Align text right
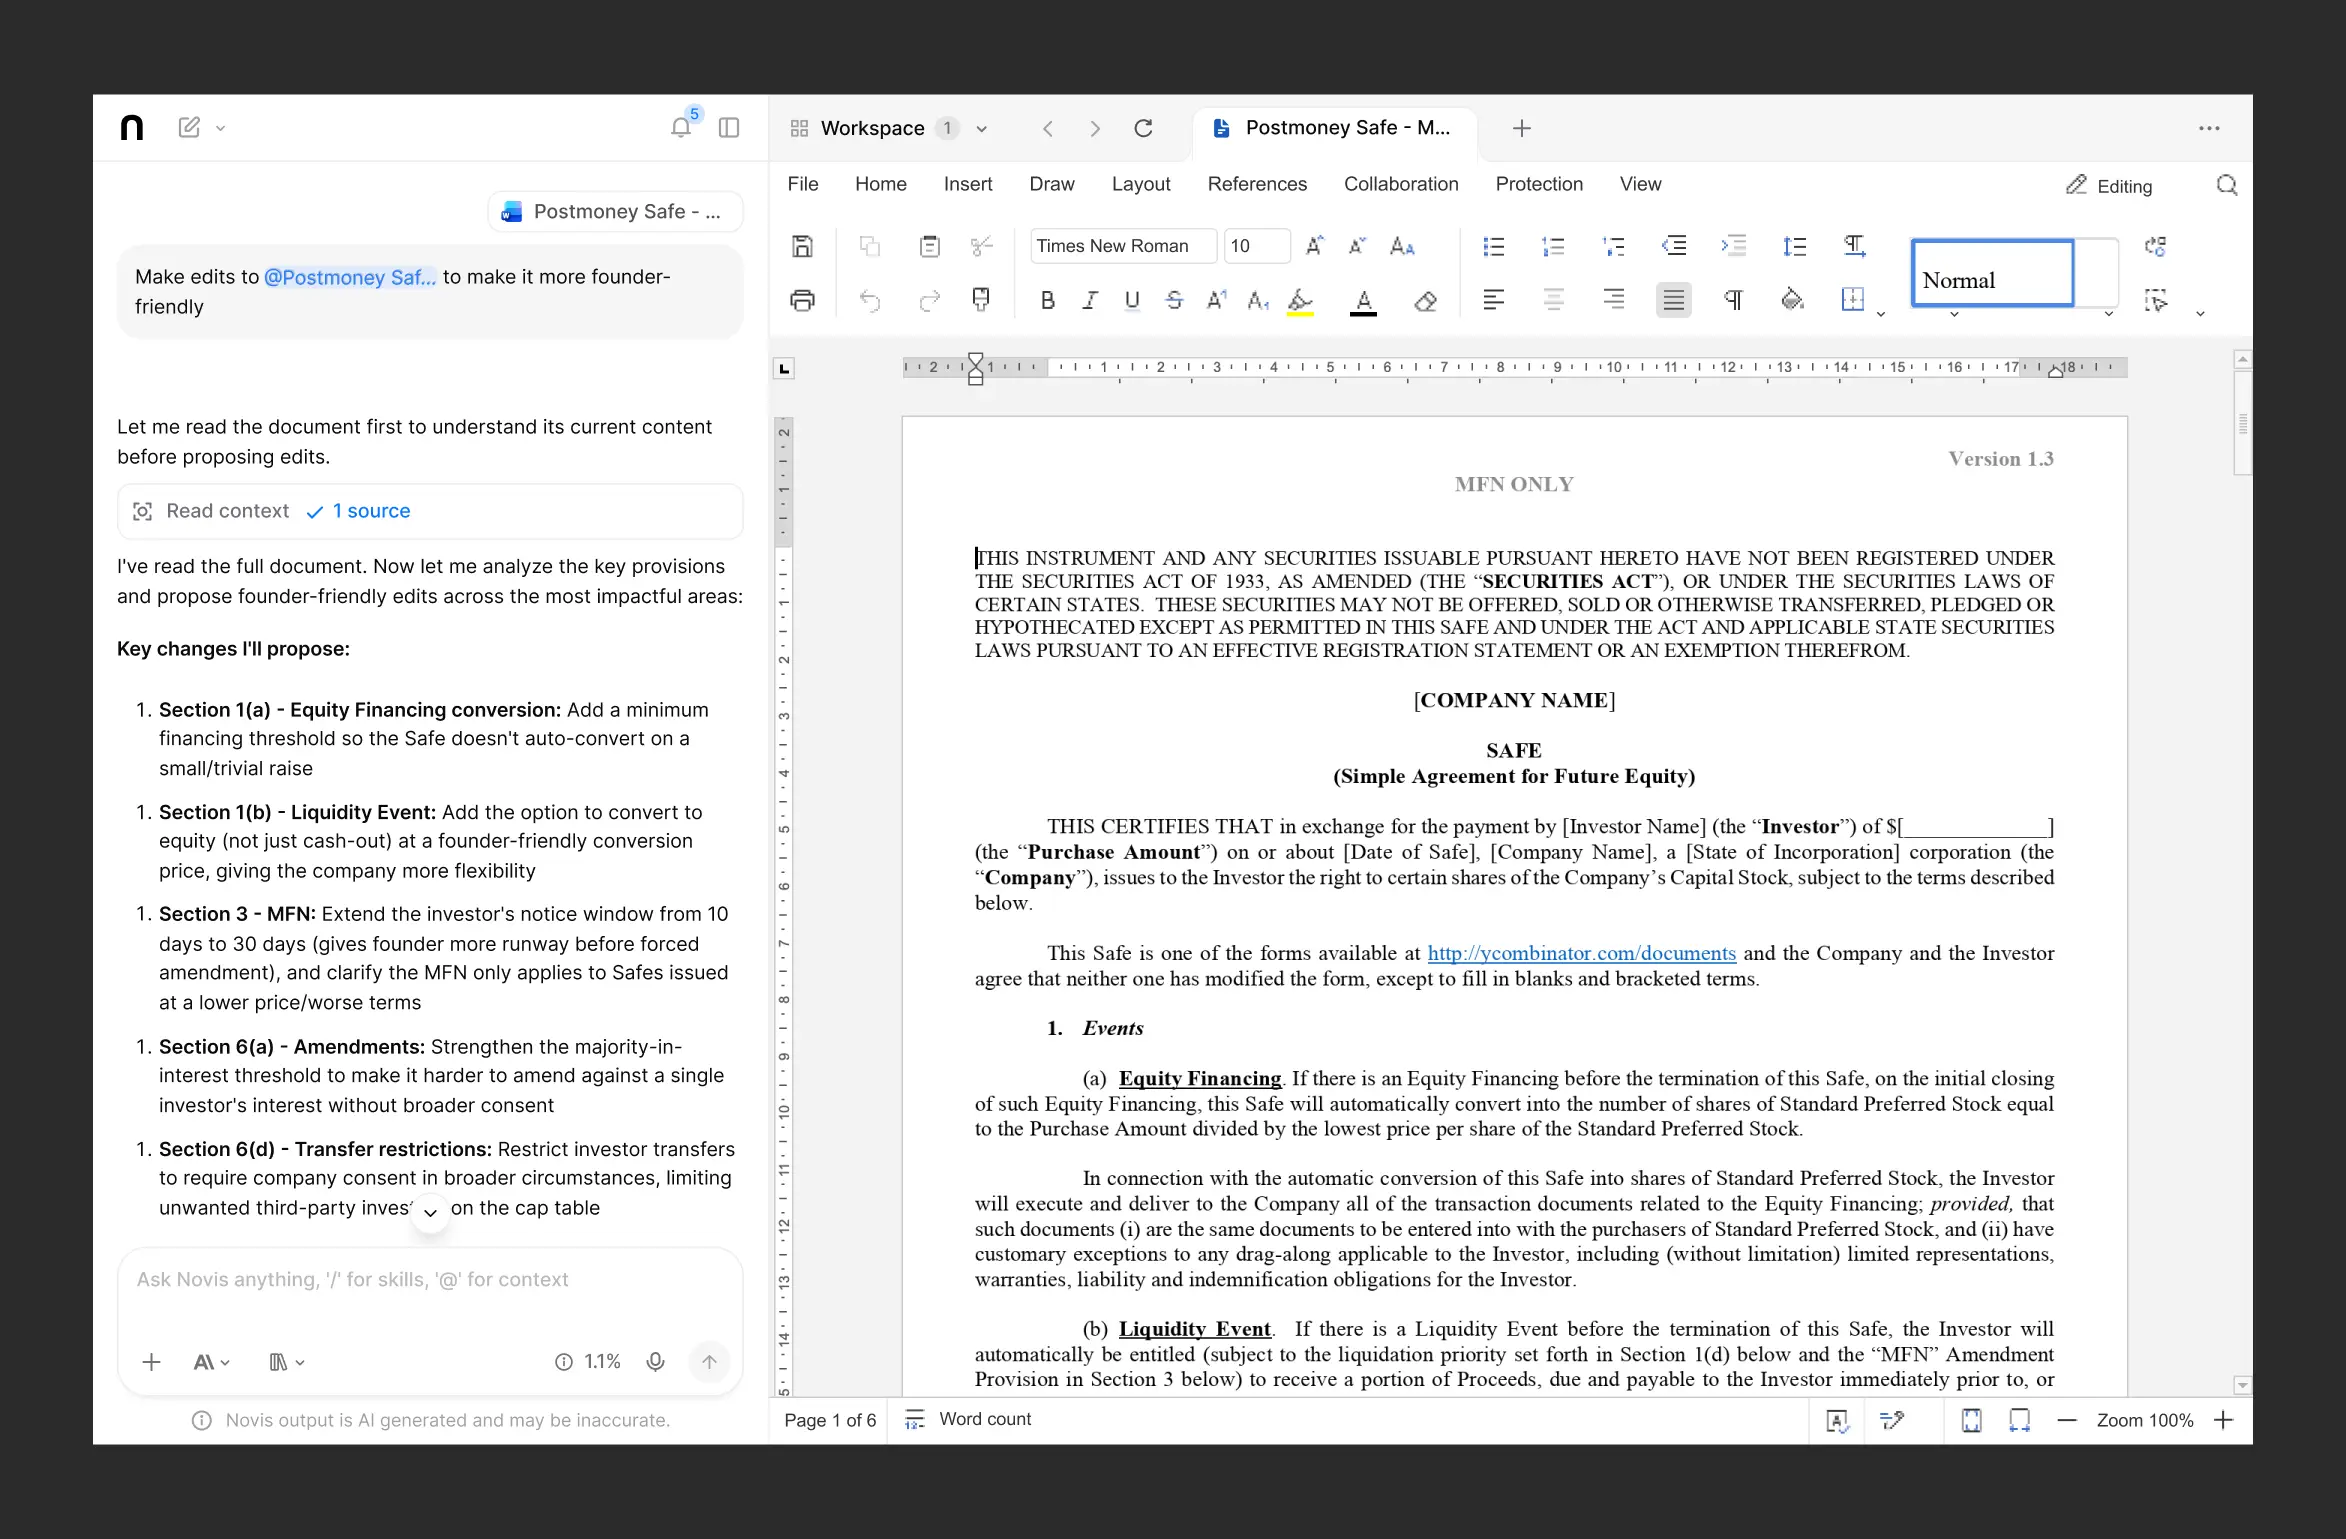2346x1539 pixels. [x=1613, y=300]
